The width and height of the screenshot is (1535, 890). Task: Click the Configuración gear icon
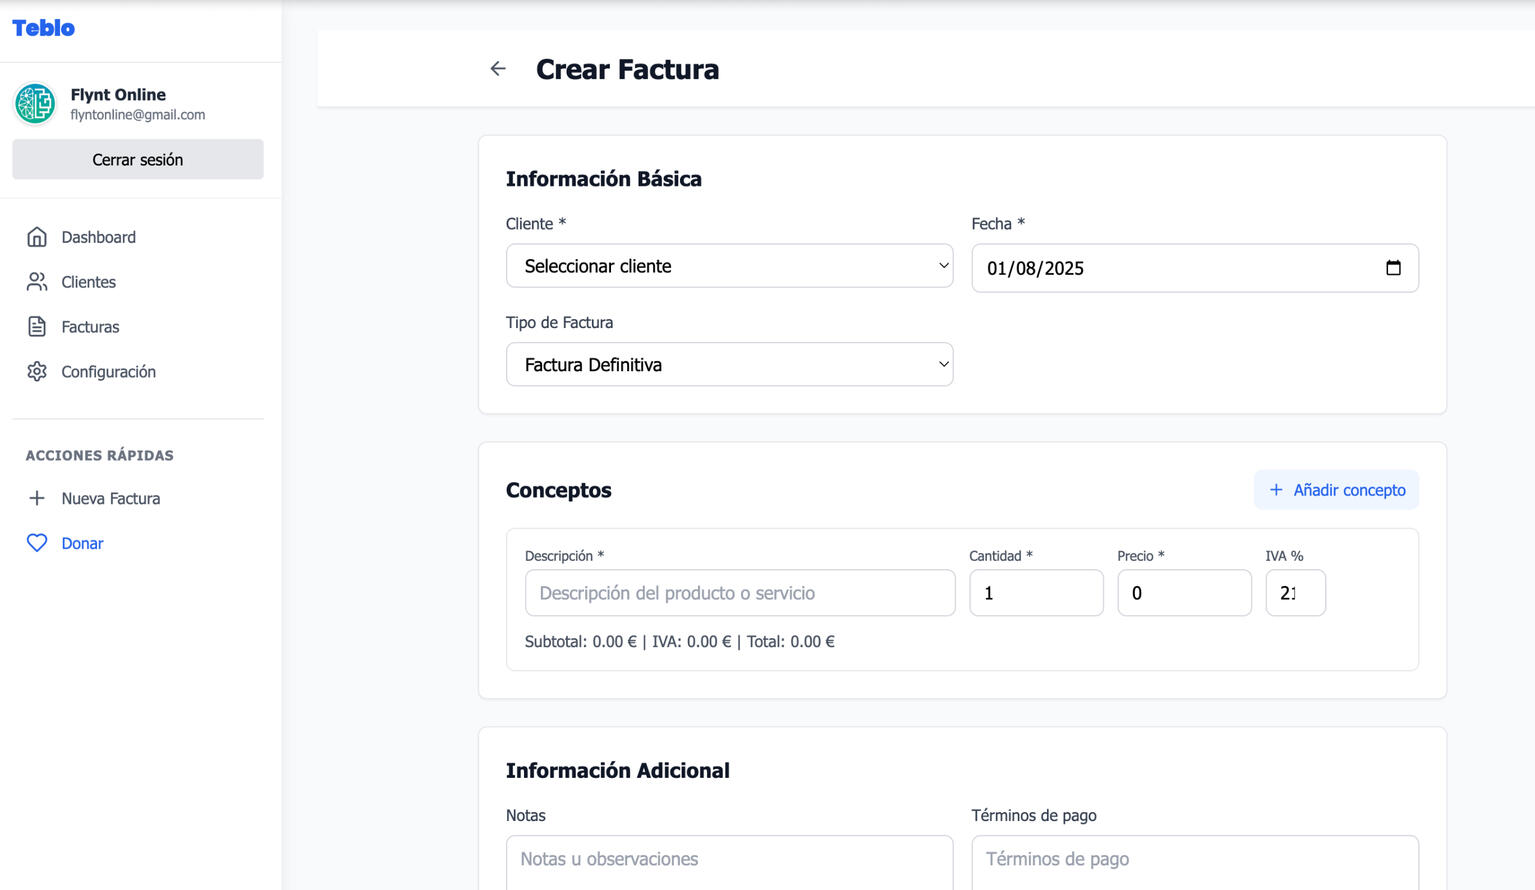coord(37,372)
